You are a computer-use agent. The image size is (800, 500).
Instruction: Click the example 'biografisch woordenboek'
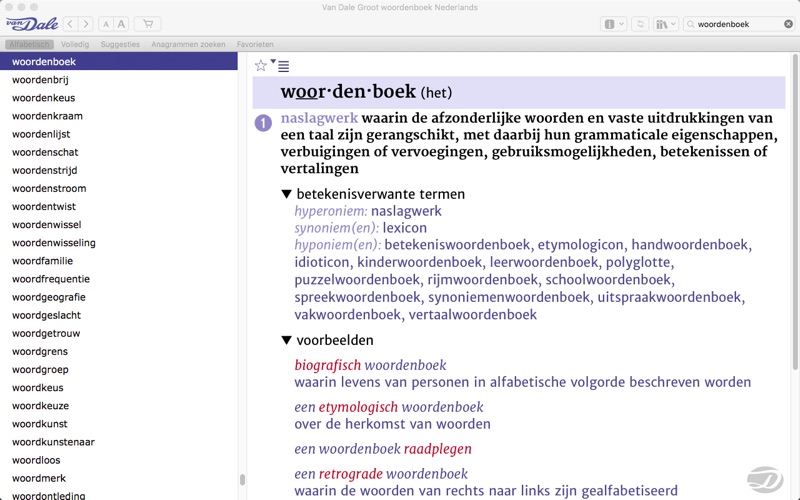tap(370, 365)
